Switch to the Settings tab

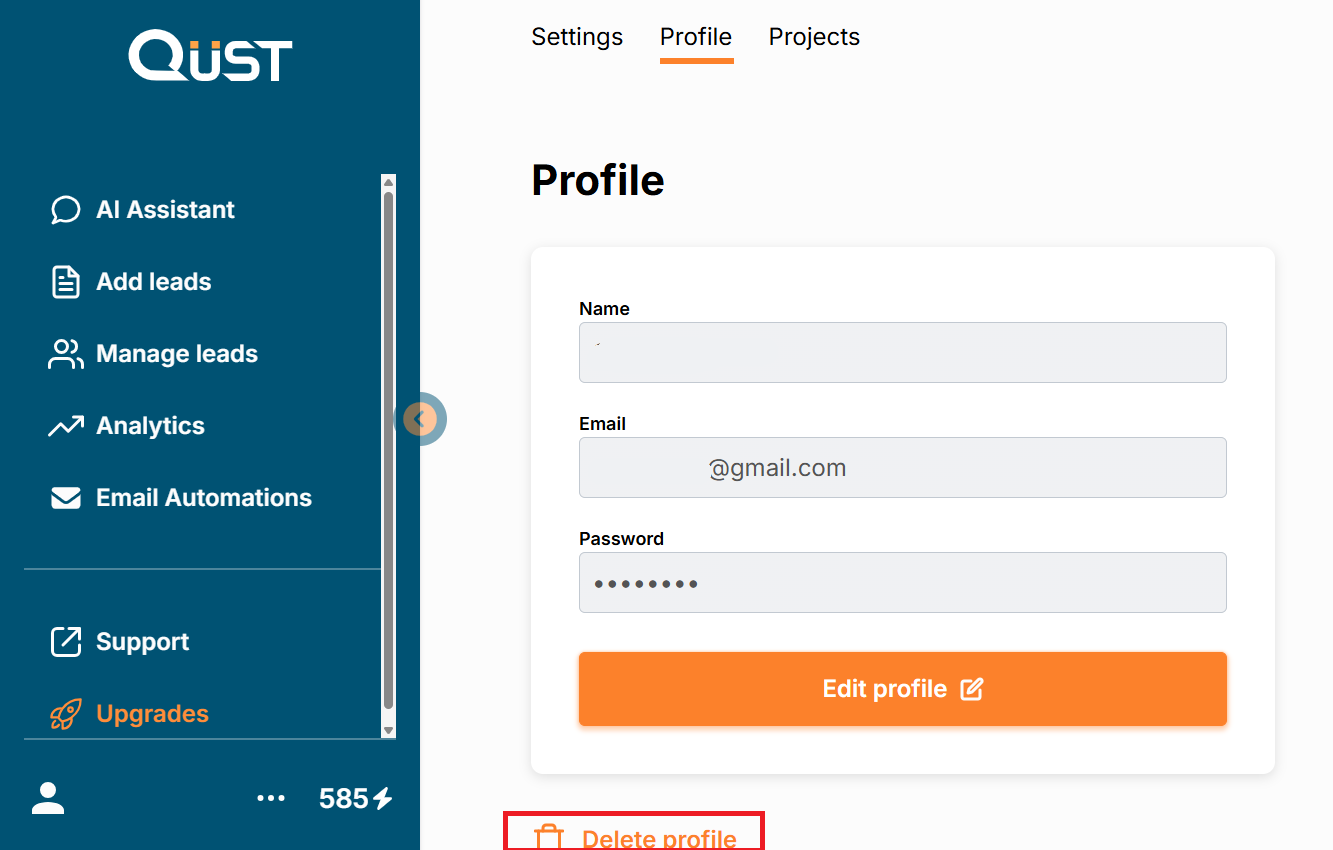577,37
